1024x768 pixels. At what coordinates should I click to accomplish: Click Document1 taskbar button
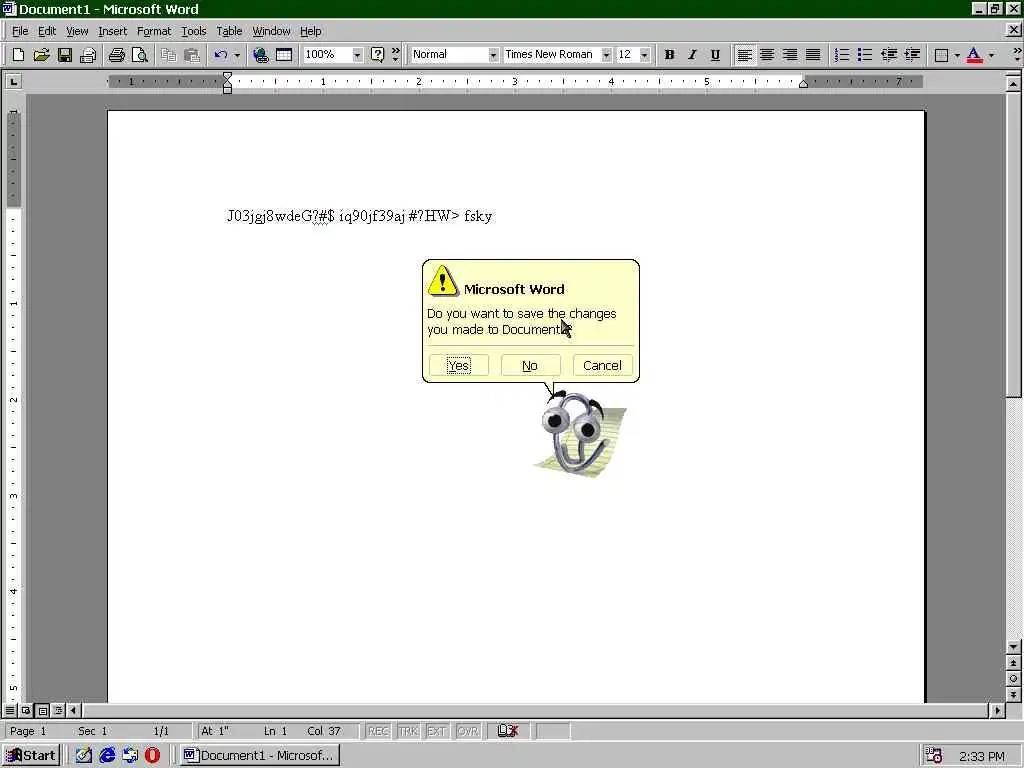click(x=259, y=756)
